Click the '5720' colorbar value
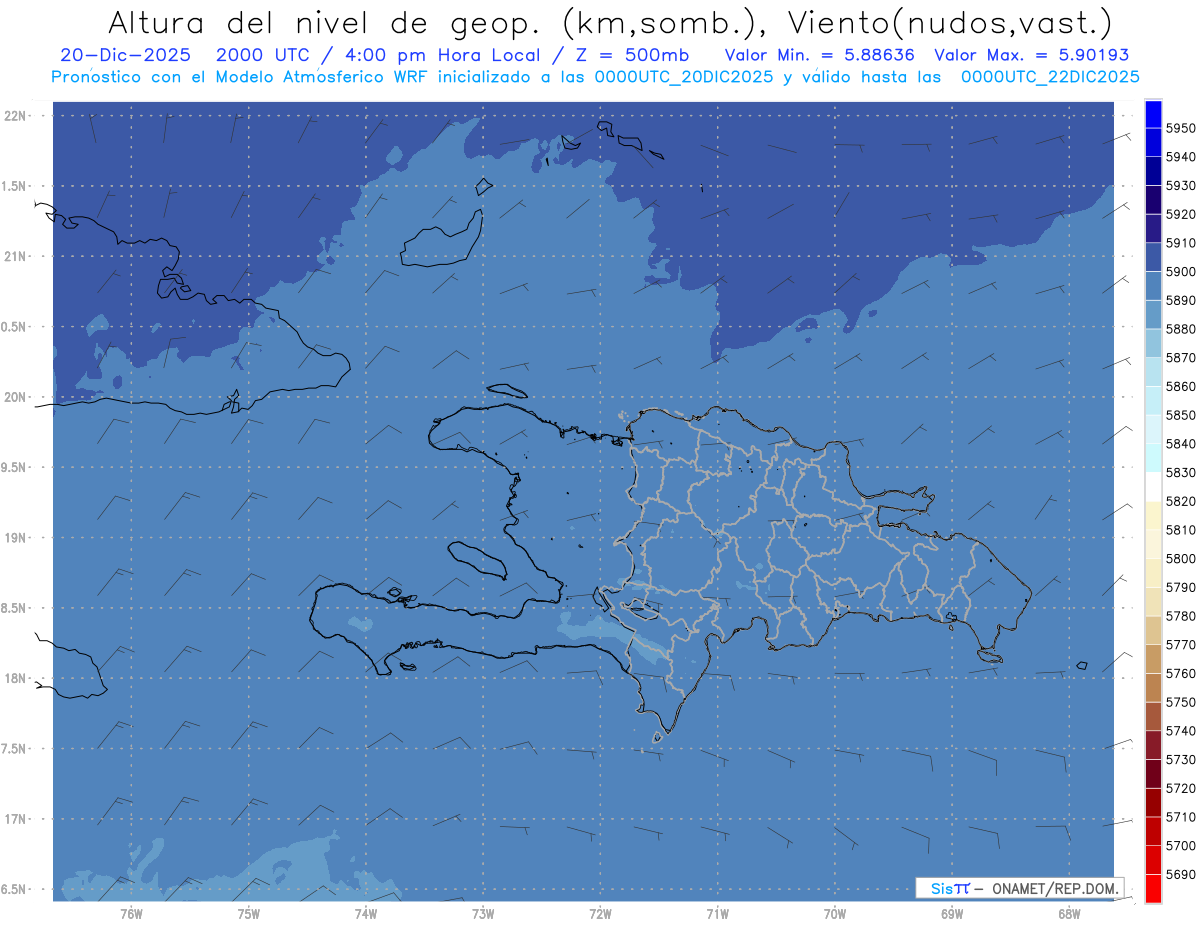 pyautogui.click(x=1180, y=788)
